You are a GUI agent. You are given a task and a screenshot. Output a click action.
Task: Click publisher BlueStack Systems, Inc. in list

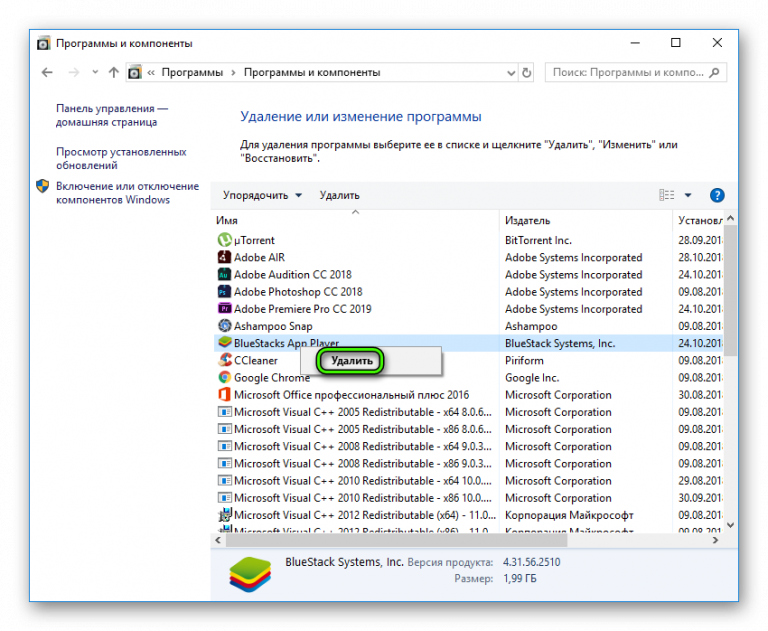click(x=560, y=343)
